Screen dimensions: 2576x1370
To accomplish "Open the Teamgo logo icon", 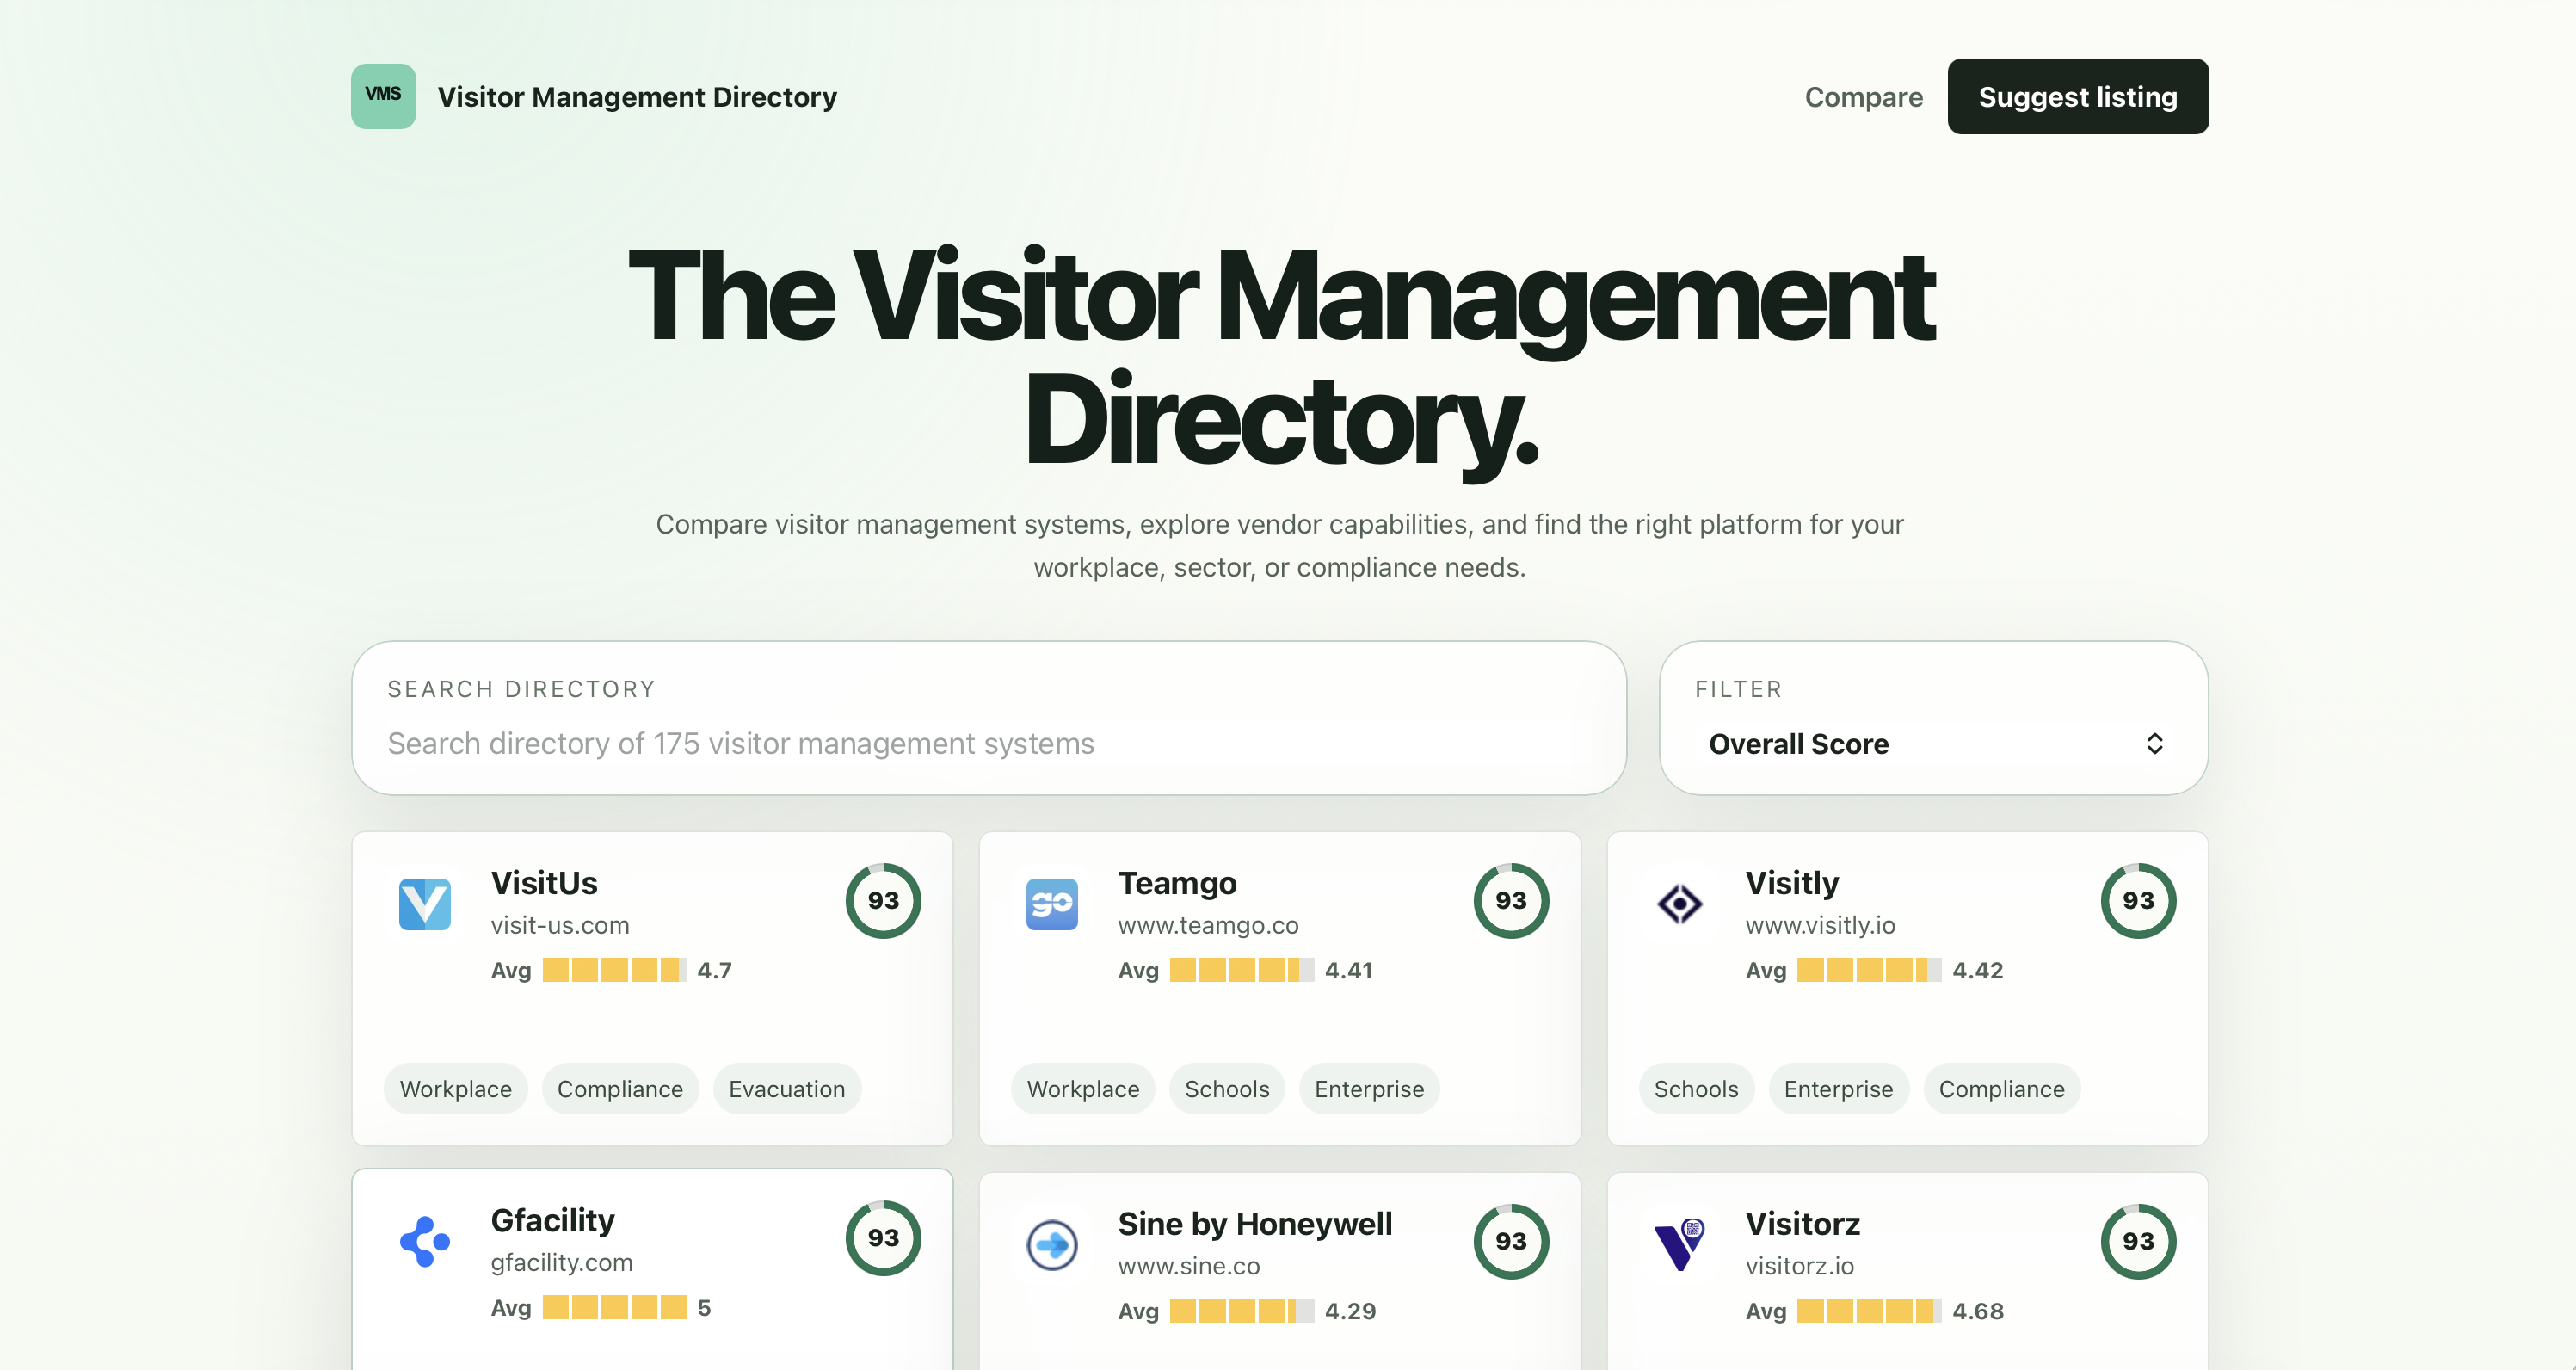I will pos(1051,904).
